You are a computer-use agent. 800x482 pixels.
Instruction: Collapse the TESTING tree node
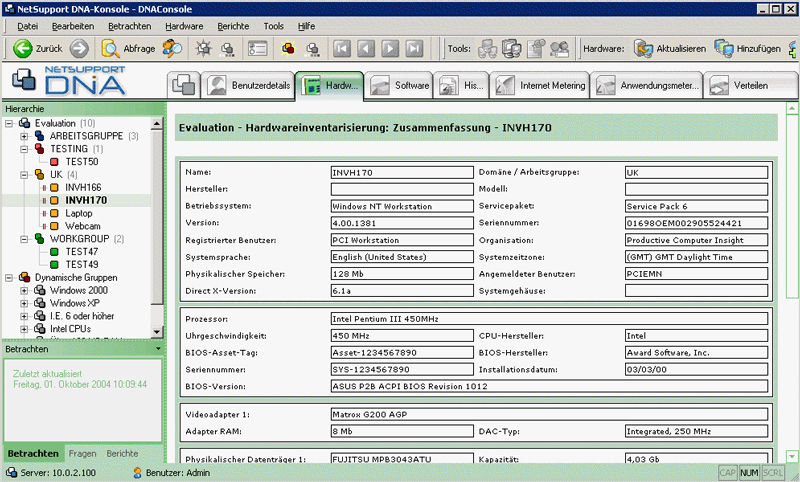point(24,149)
